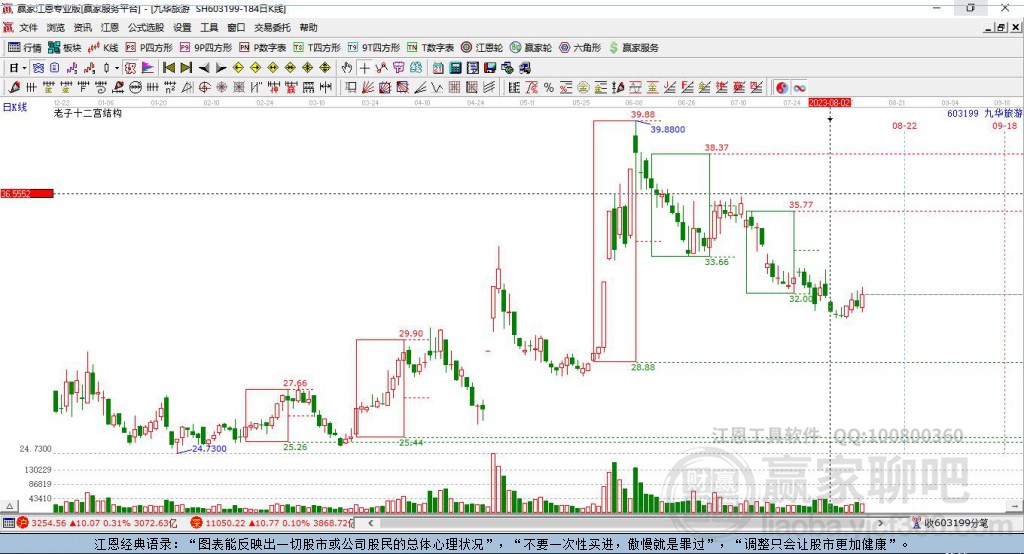Open the 帮助 menu

pyautogui.click(x=308, y=27)
